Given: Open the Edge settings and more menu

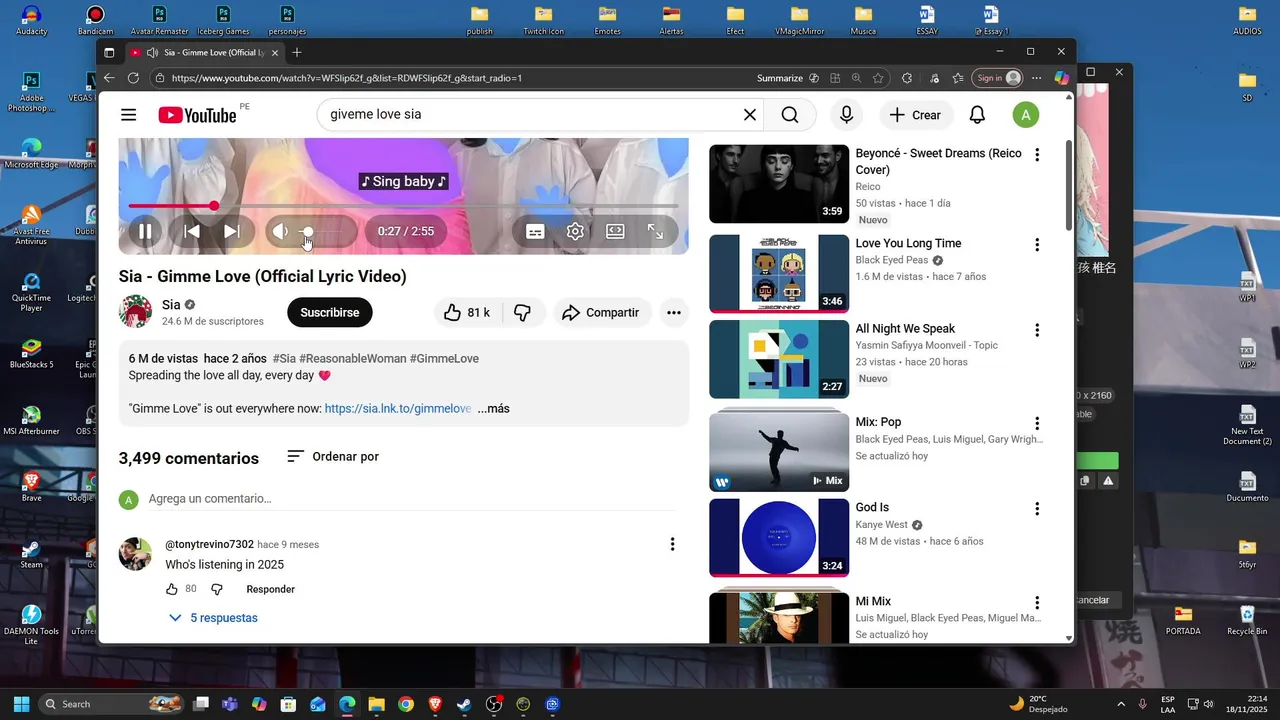Looking at the screenshot, I should [1036, 78].
